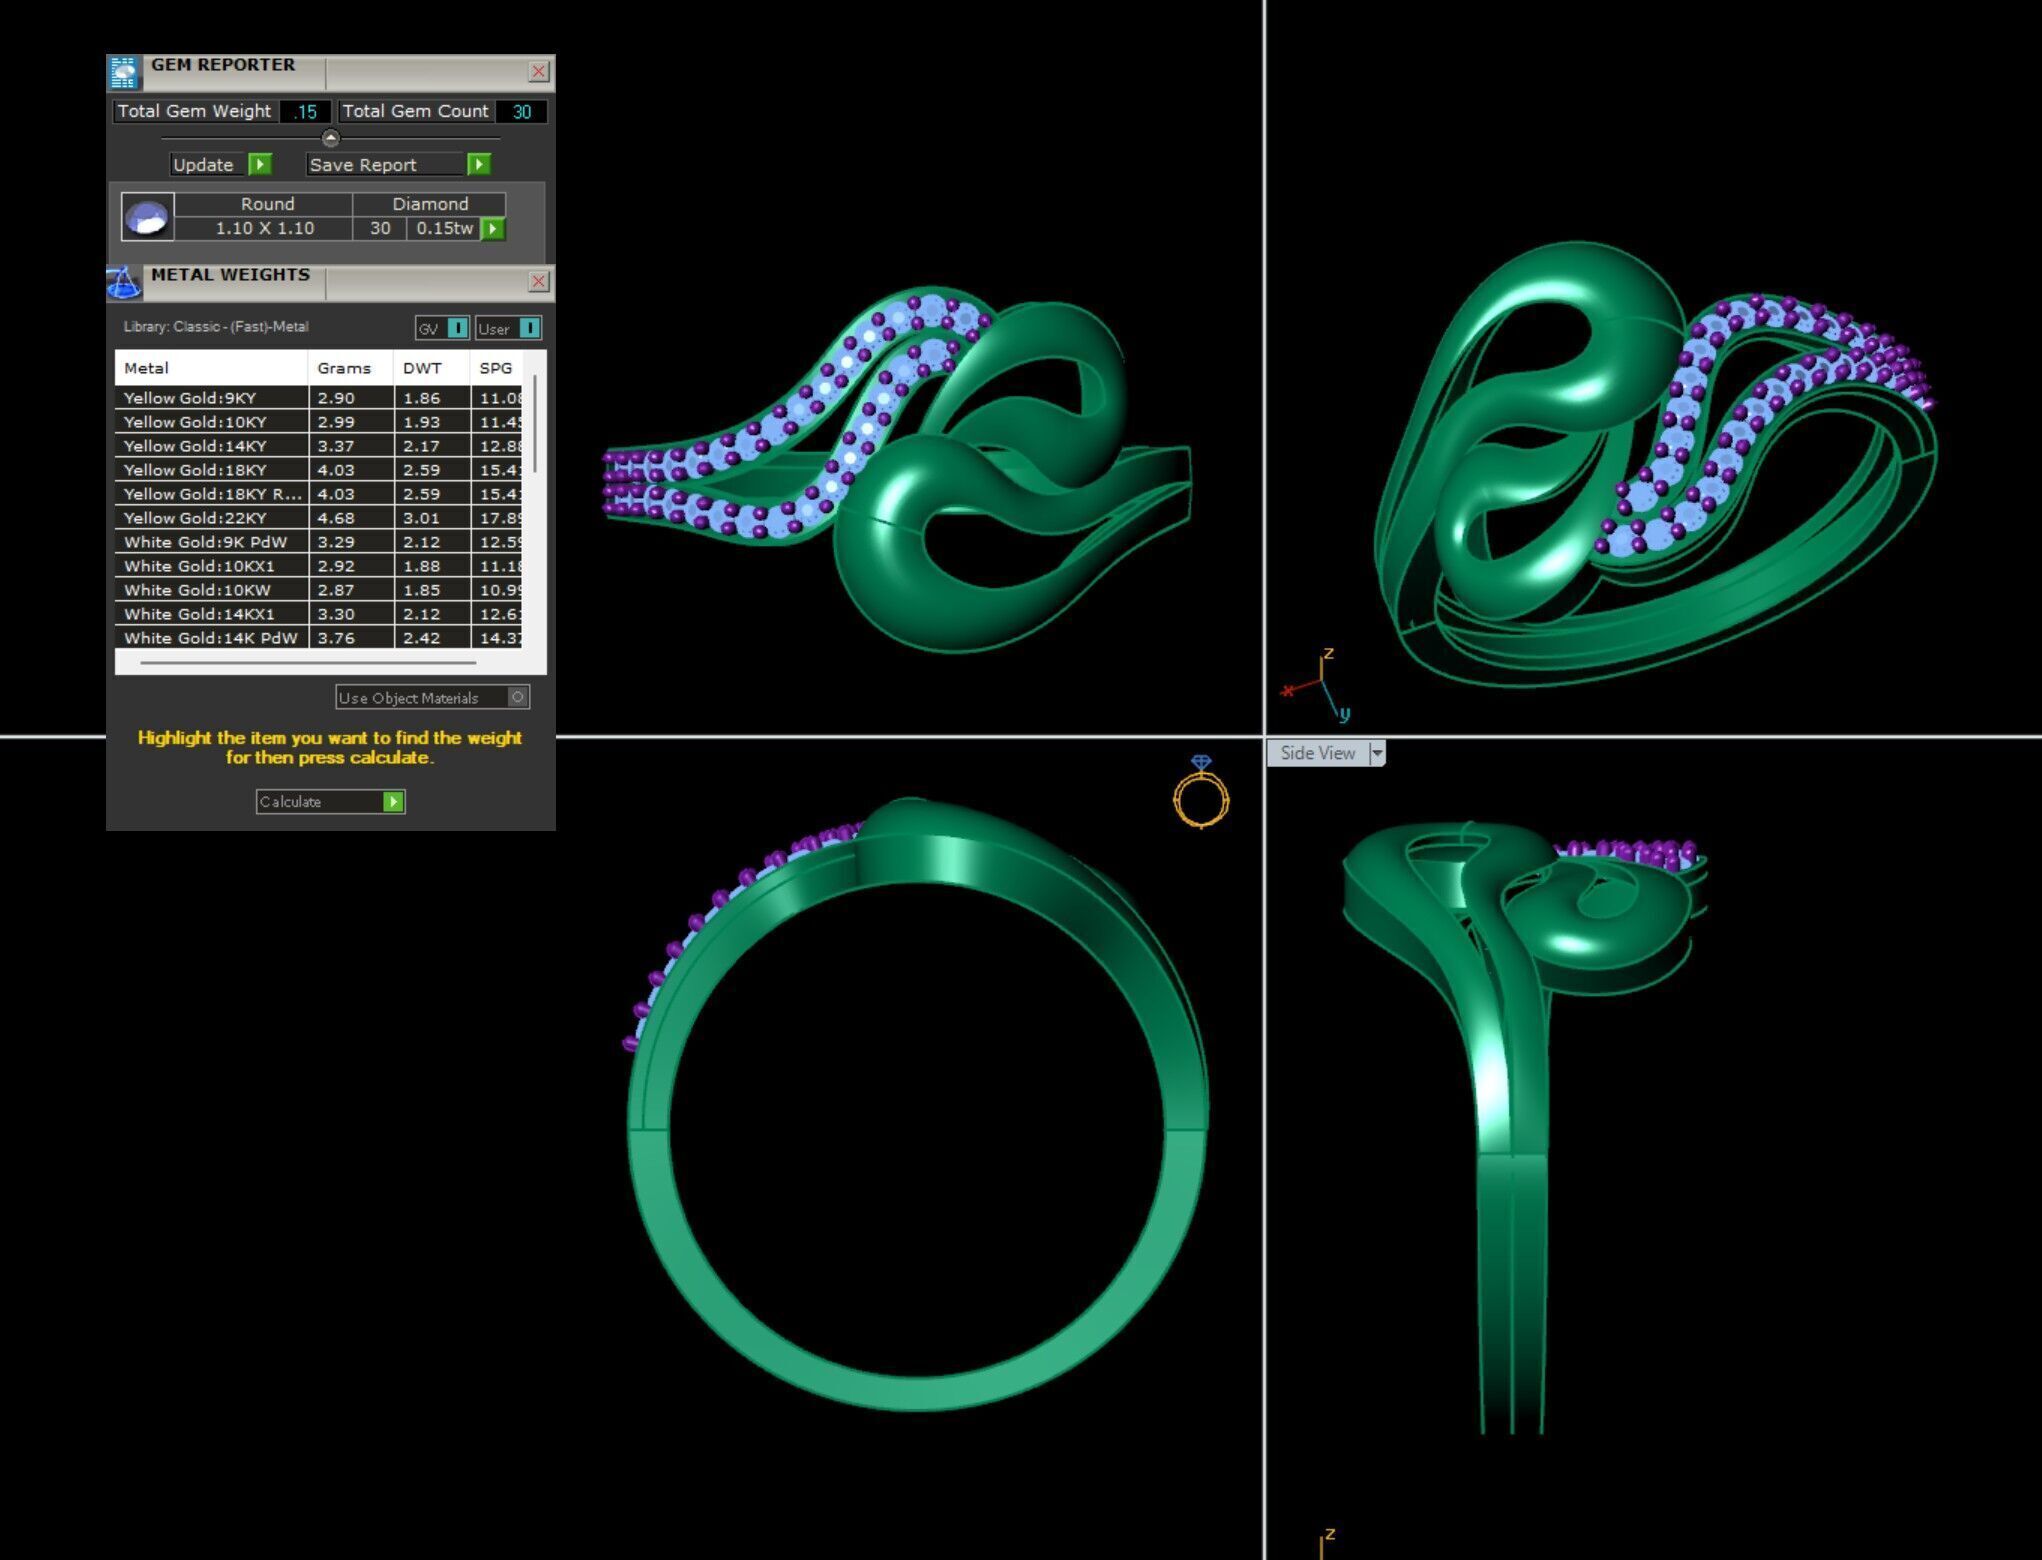Click the Diamond material cell
Viewport: 2042px width, 1560px height.
(429, 204)
